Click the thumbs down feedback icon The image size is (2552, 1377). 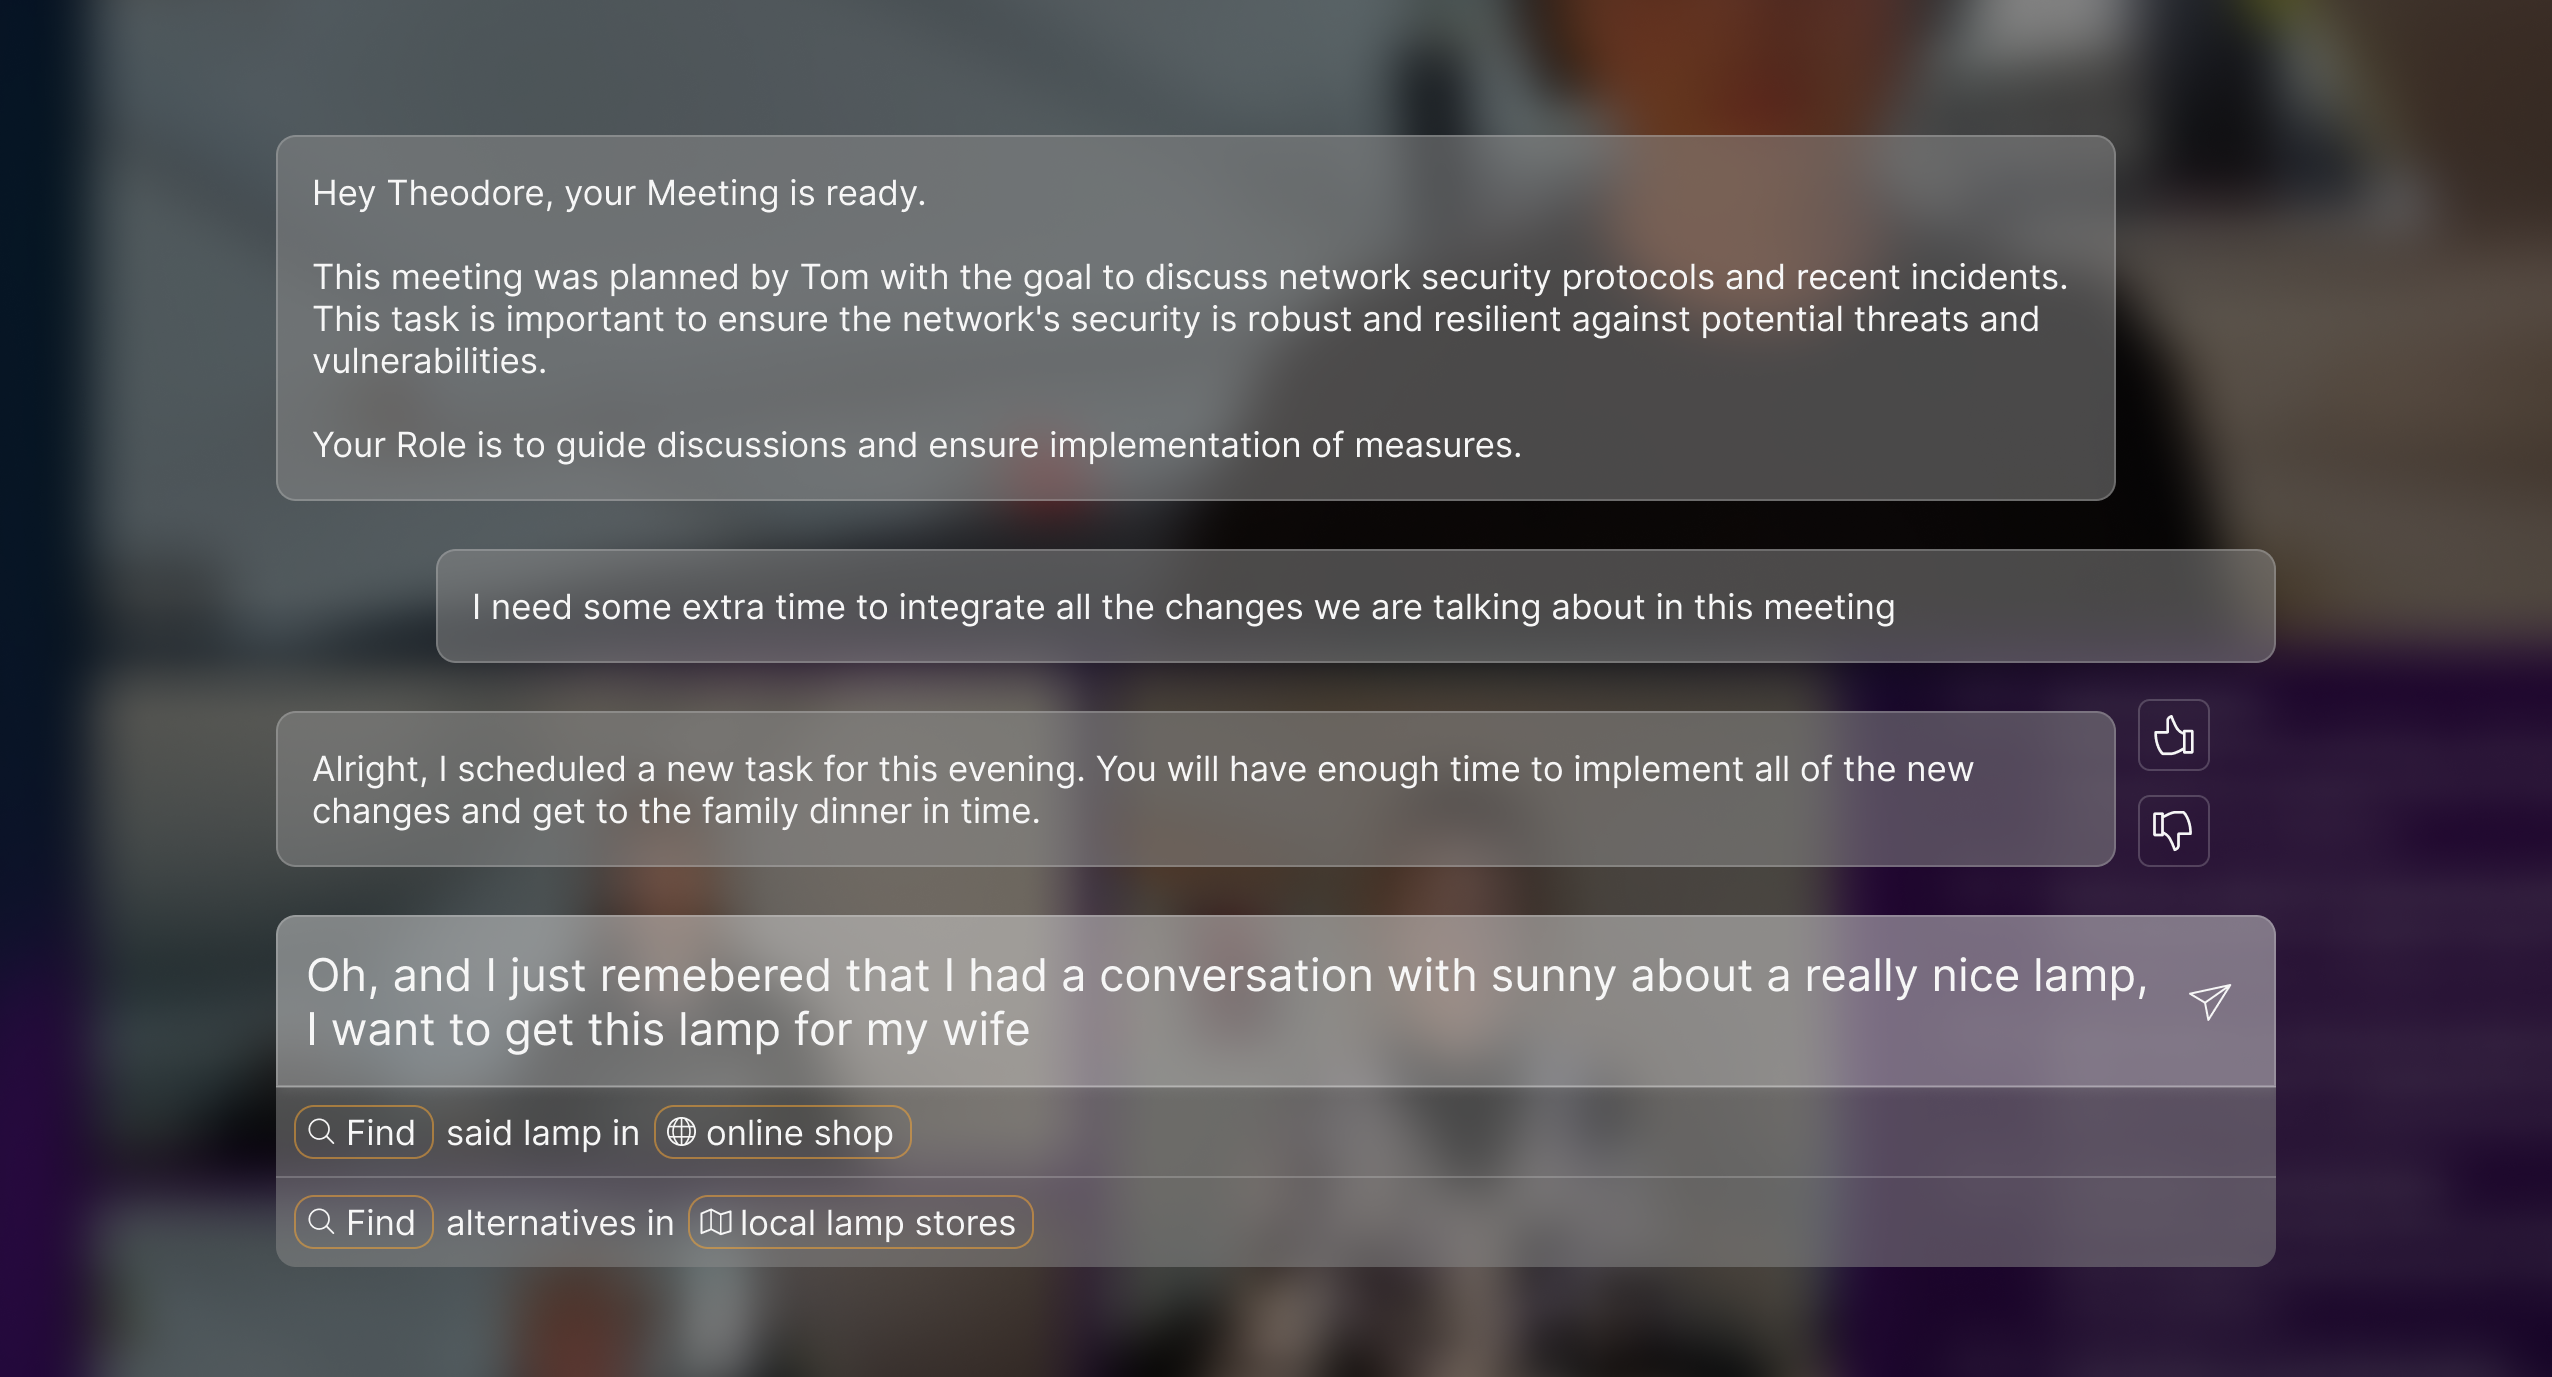[x=2173, y=830]
